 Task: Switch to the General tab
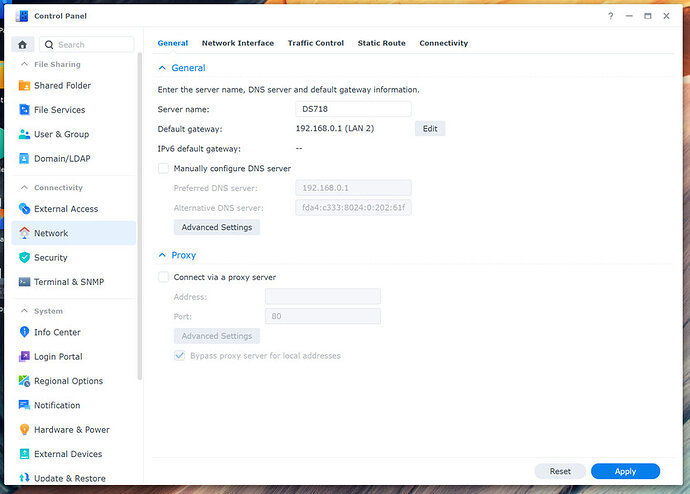[x=172, y=43]
